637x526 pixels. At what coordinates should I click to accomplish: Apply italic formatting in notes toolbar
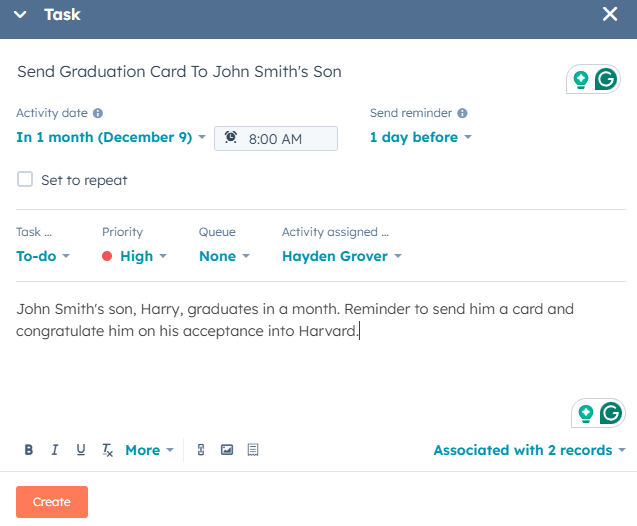pos(55,450)
